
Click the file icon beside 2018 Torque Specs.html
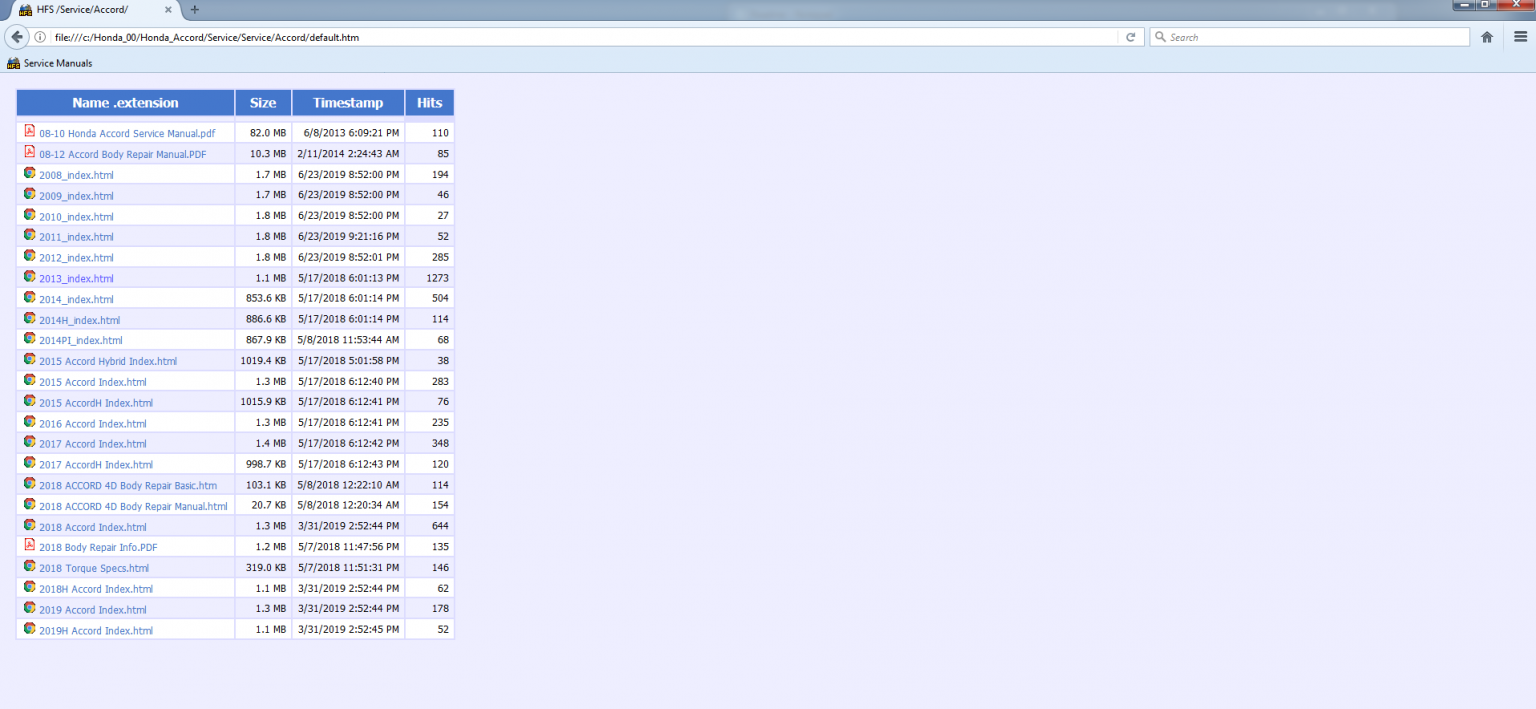(29, 566)
